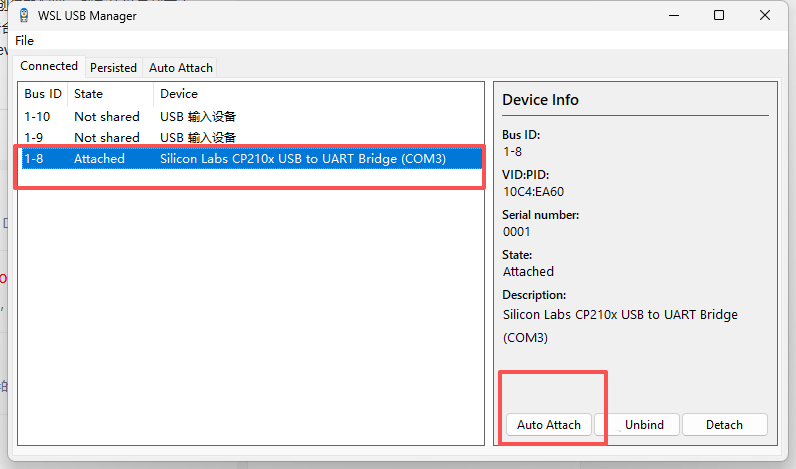
Task: Minimize the WSL USB Manager window
Action: click(674, 15)
